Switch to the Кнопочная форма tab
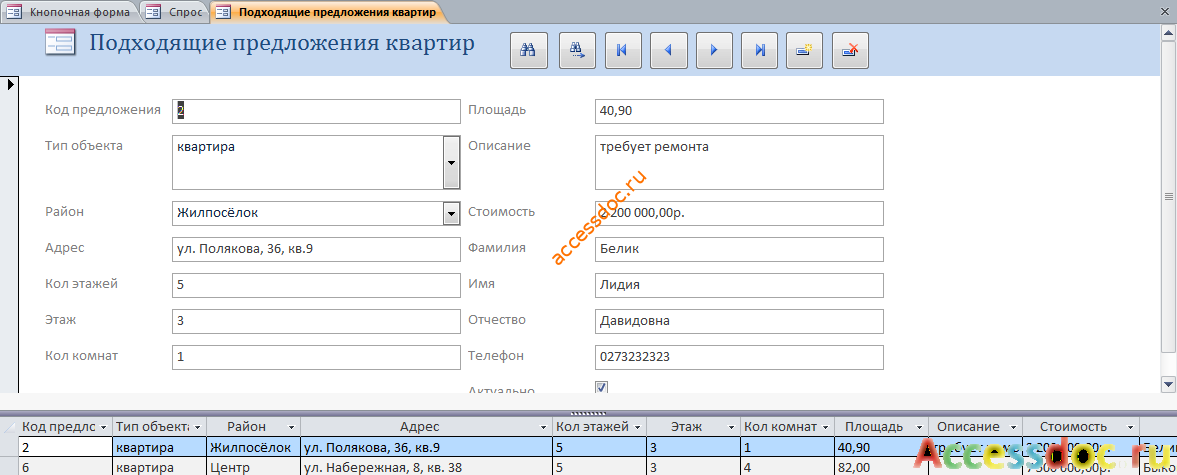Viewport: 1177px width, 475px height. click(71, 12)
